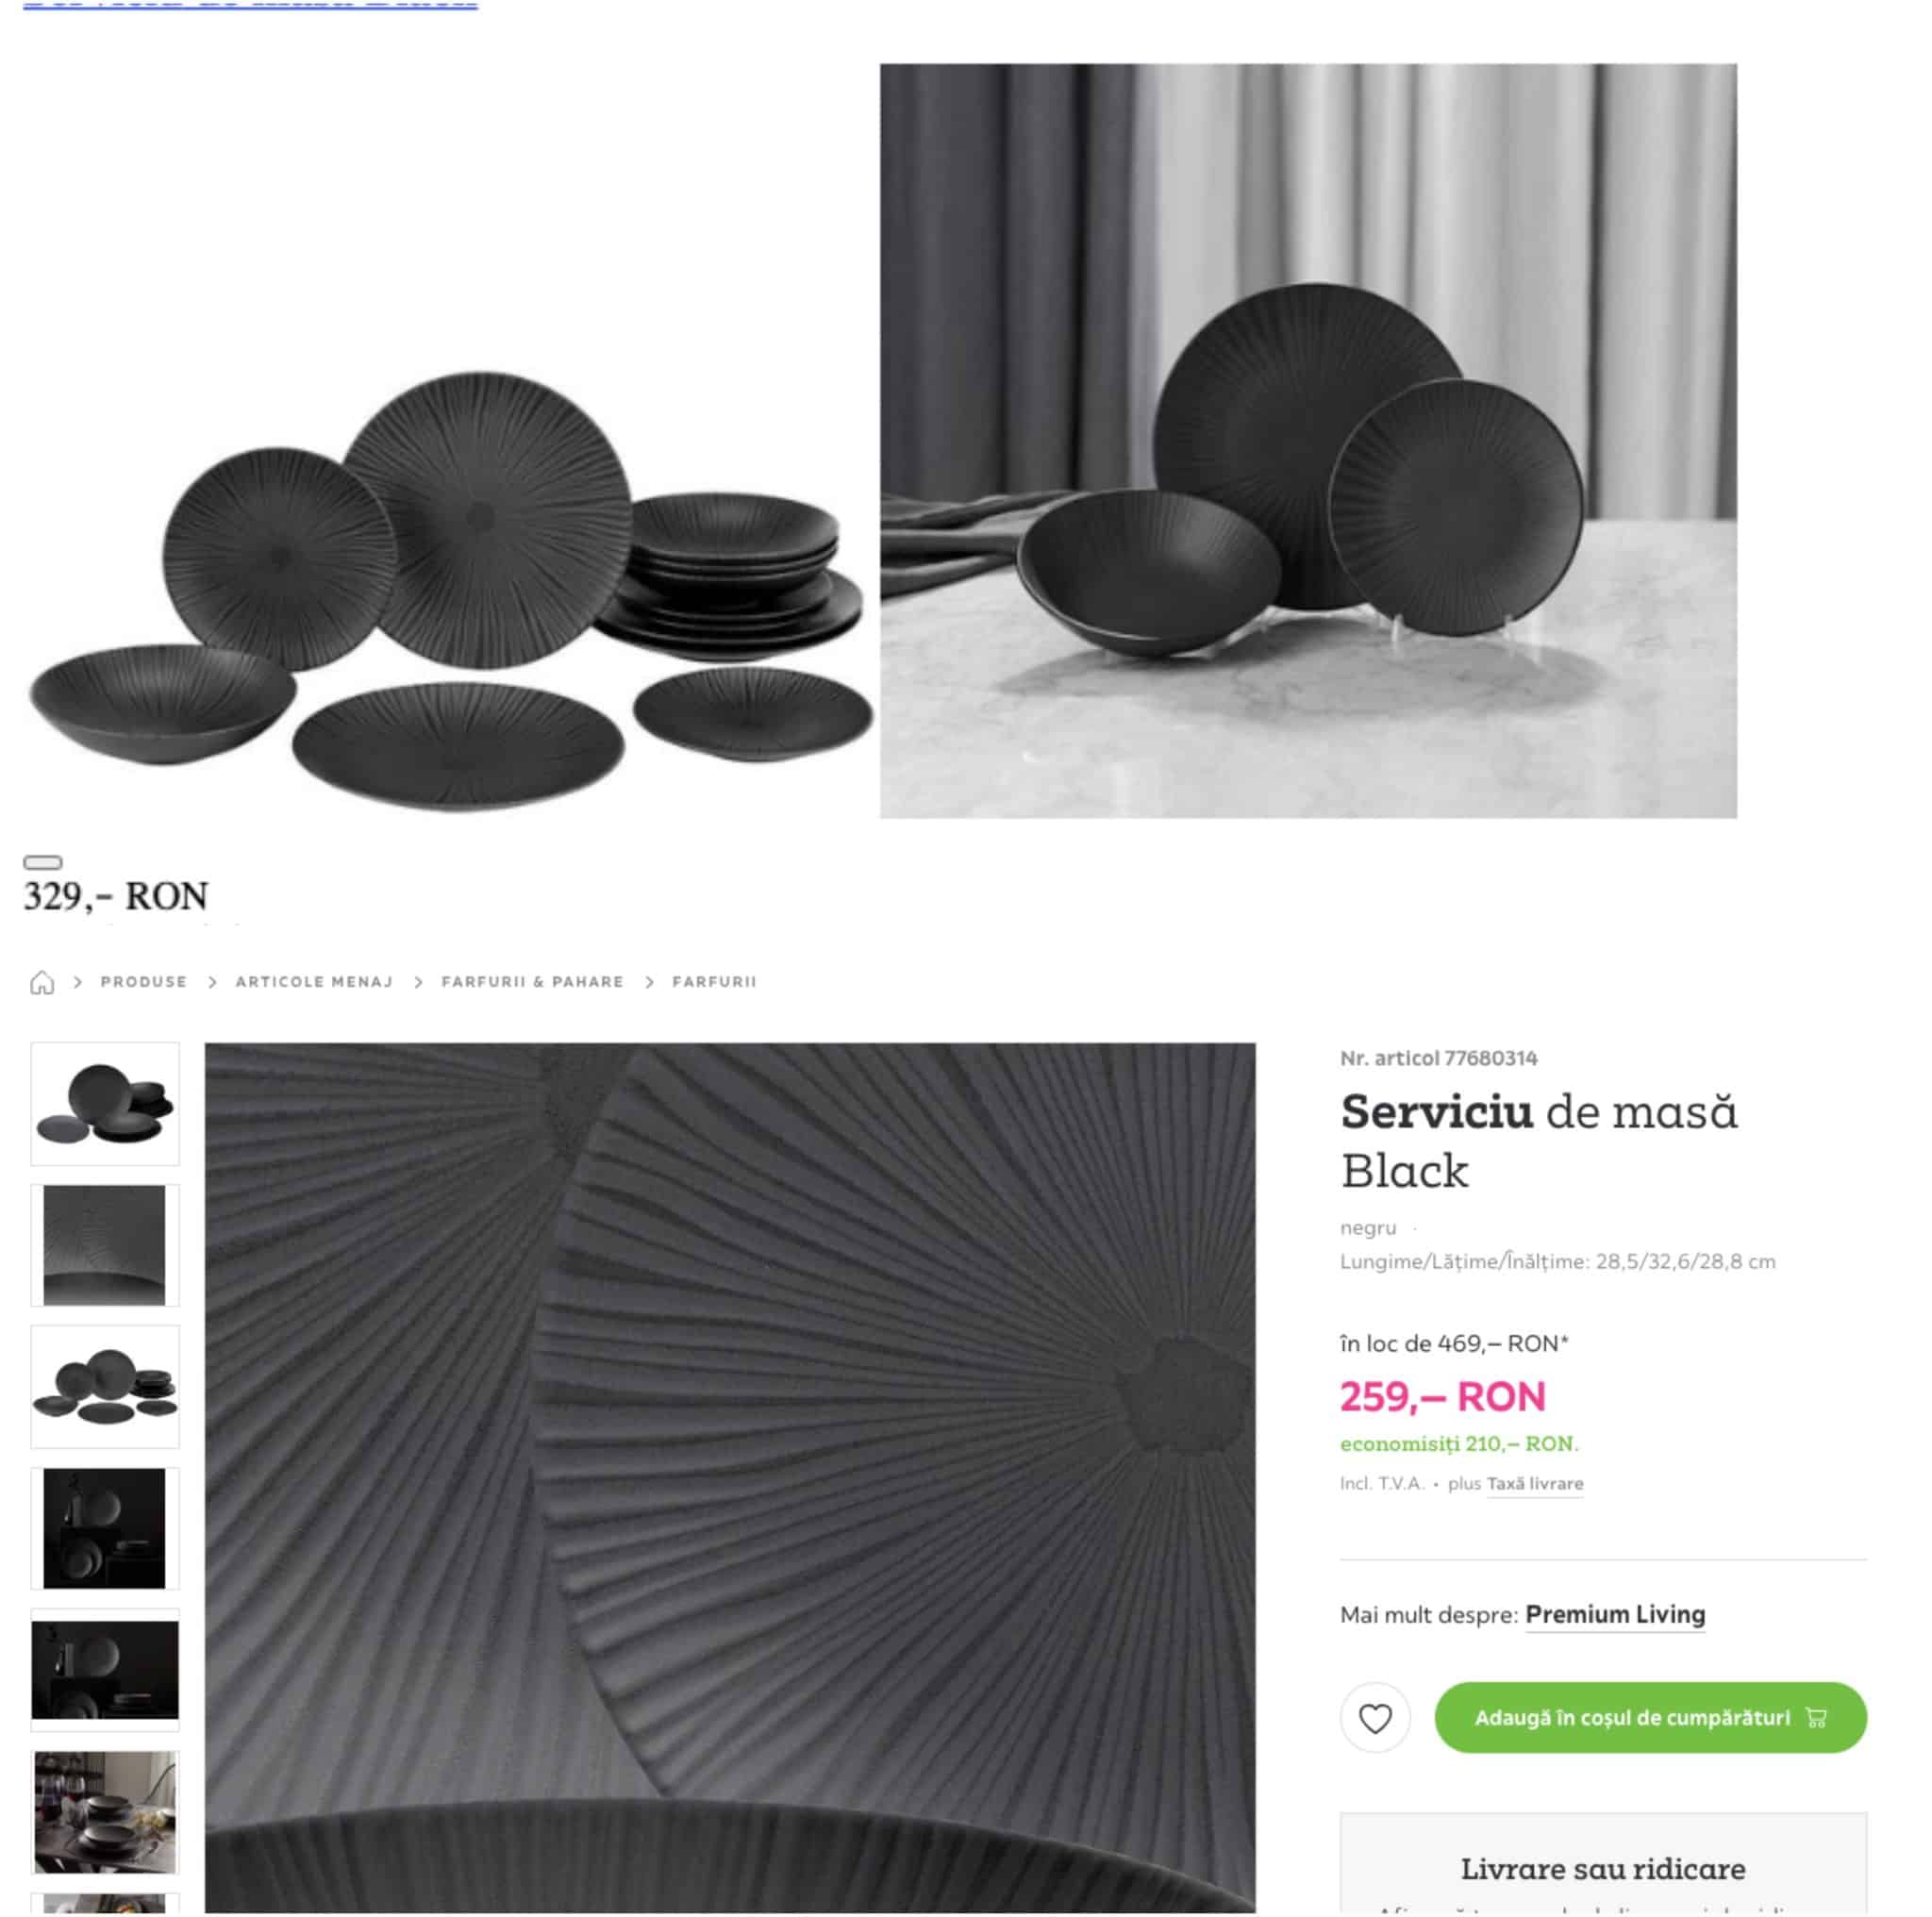Open the Taxă livrare link
The width and height of the screenshot is (1932, 1917).
click(1535, 1484)
